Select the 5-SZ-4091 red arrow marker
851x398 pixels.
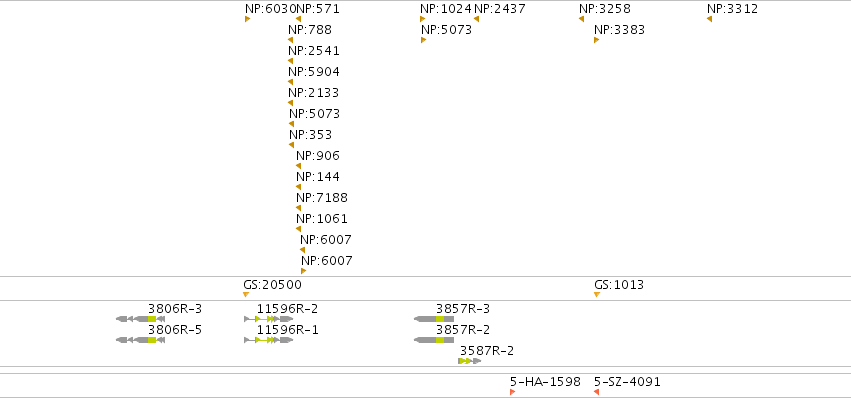click(x=596, y=392)
